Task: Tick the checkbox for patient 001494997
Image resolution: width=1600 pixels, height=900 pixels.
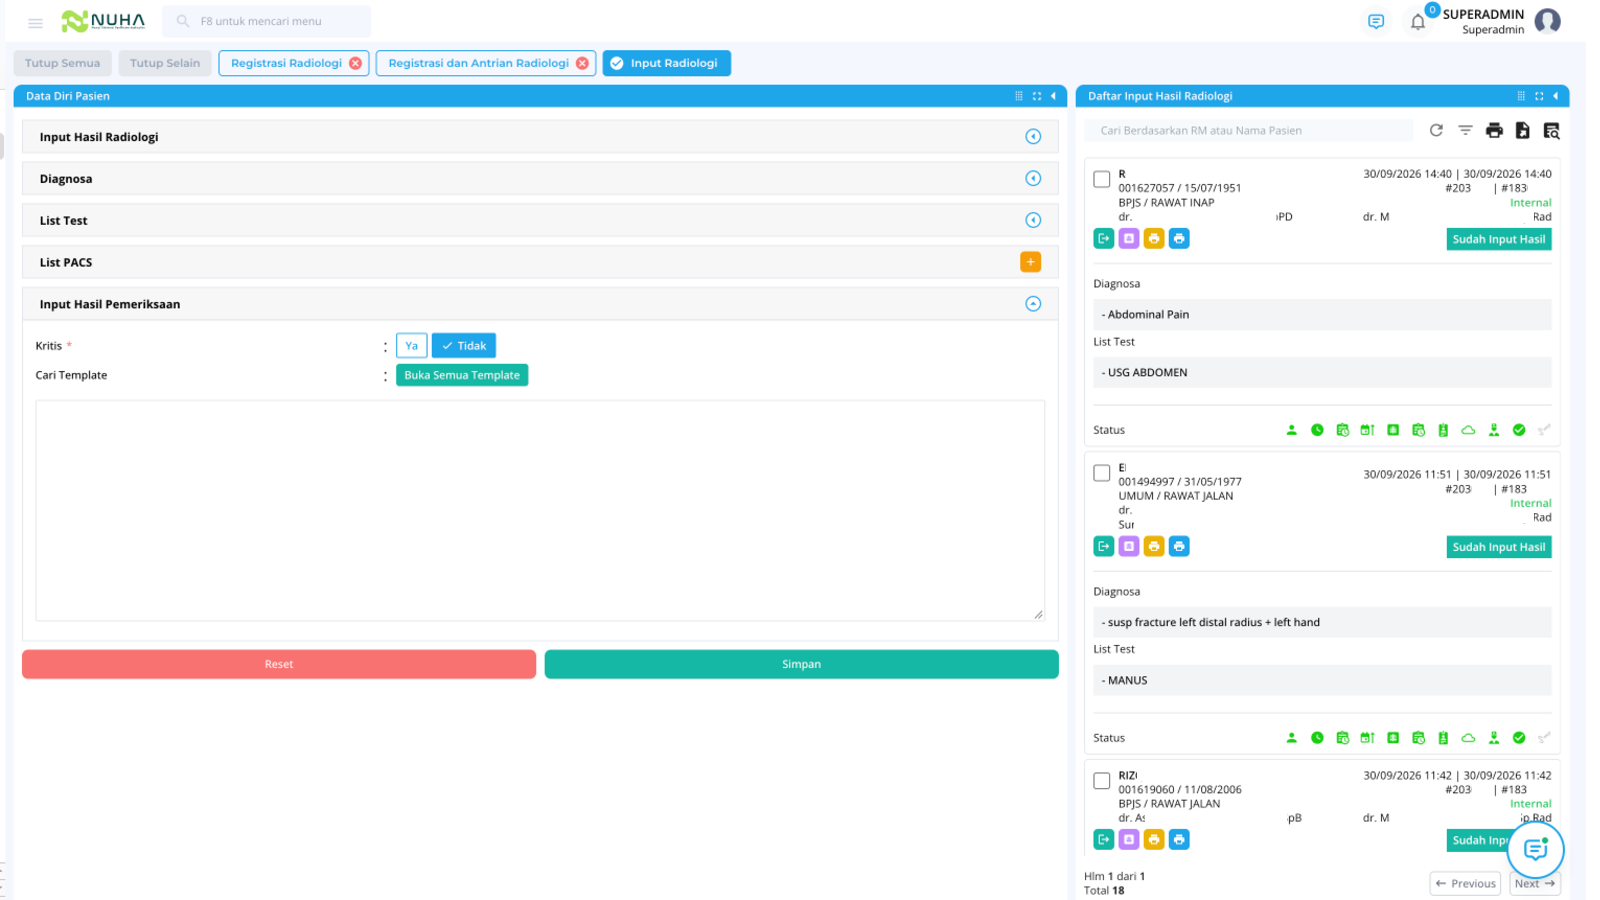Action: click(x=1102, y=473)
